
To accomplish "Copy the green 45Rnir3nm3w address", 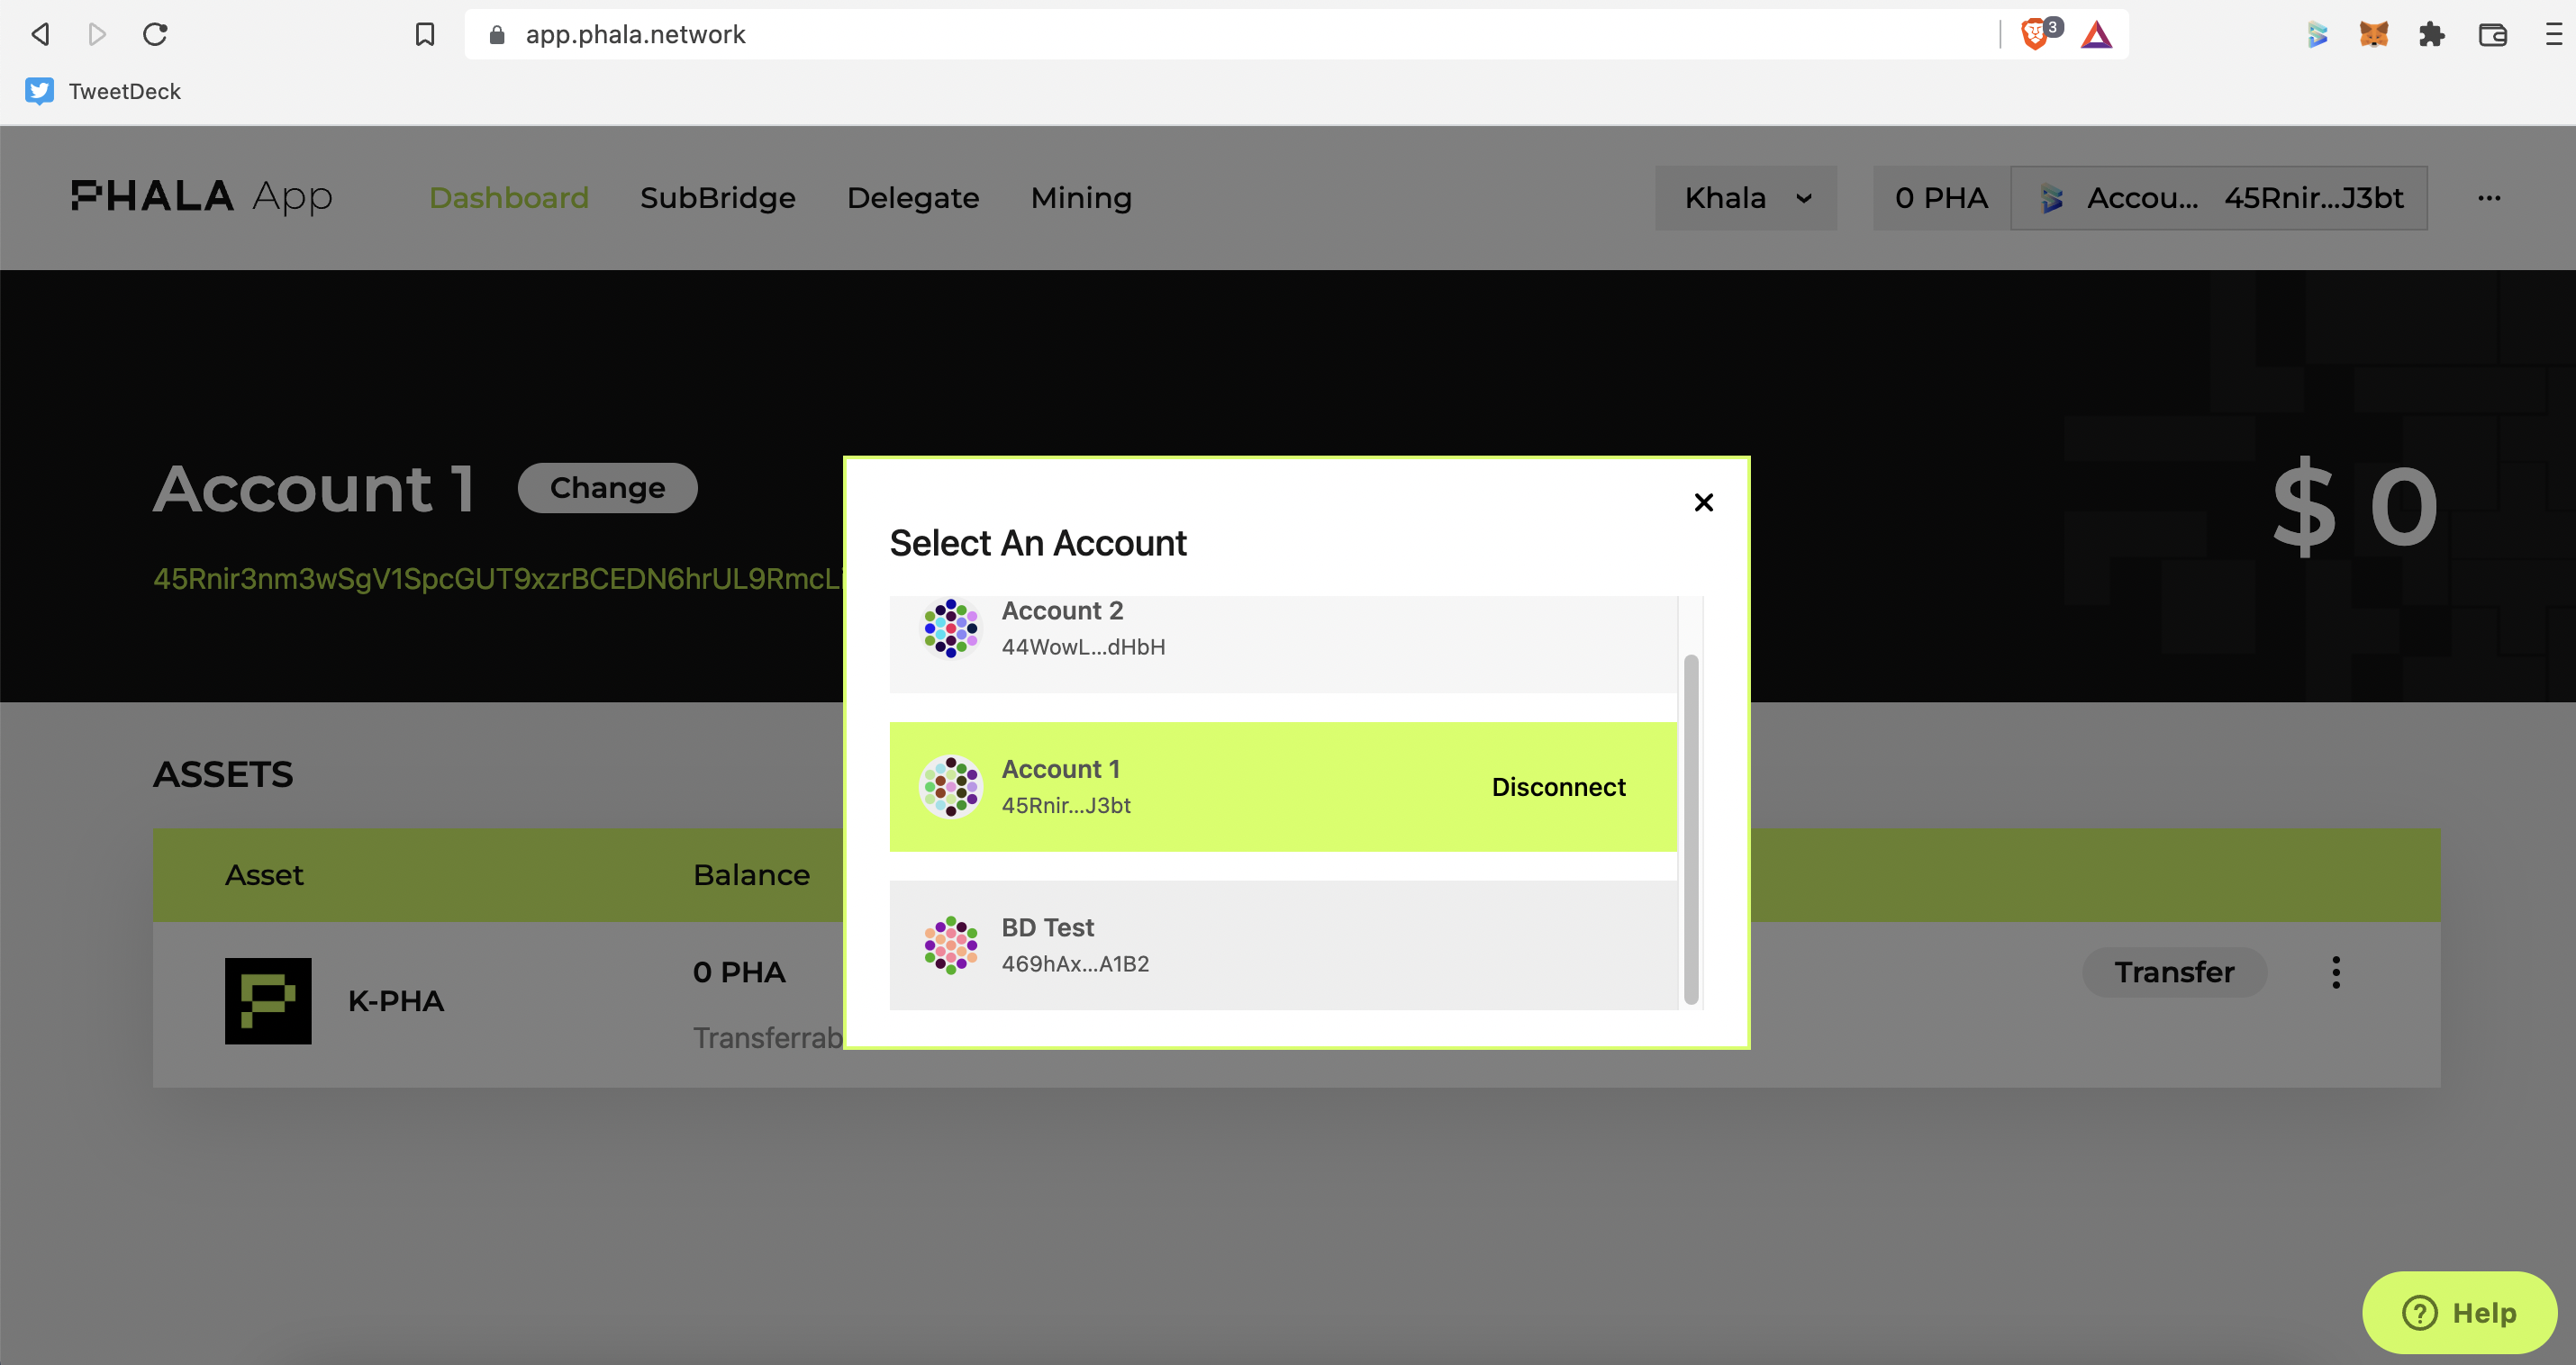I will click(498, 579).
